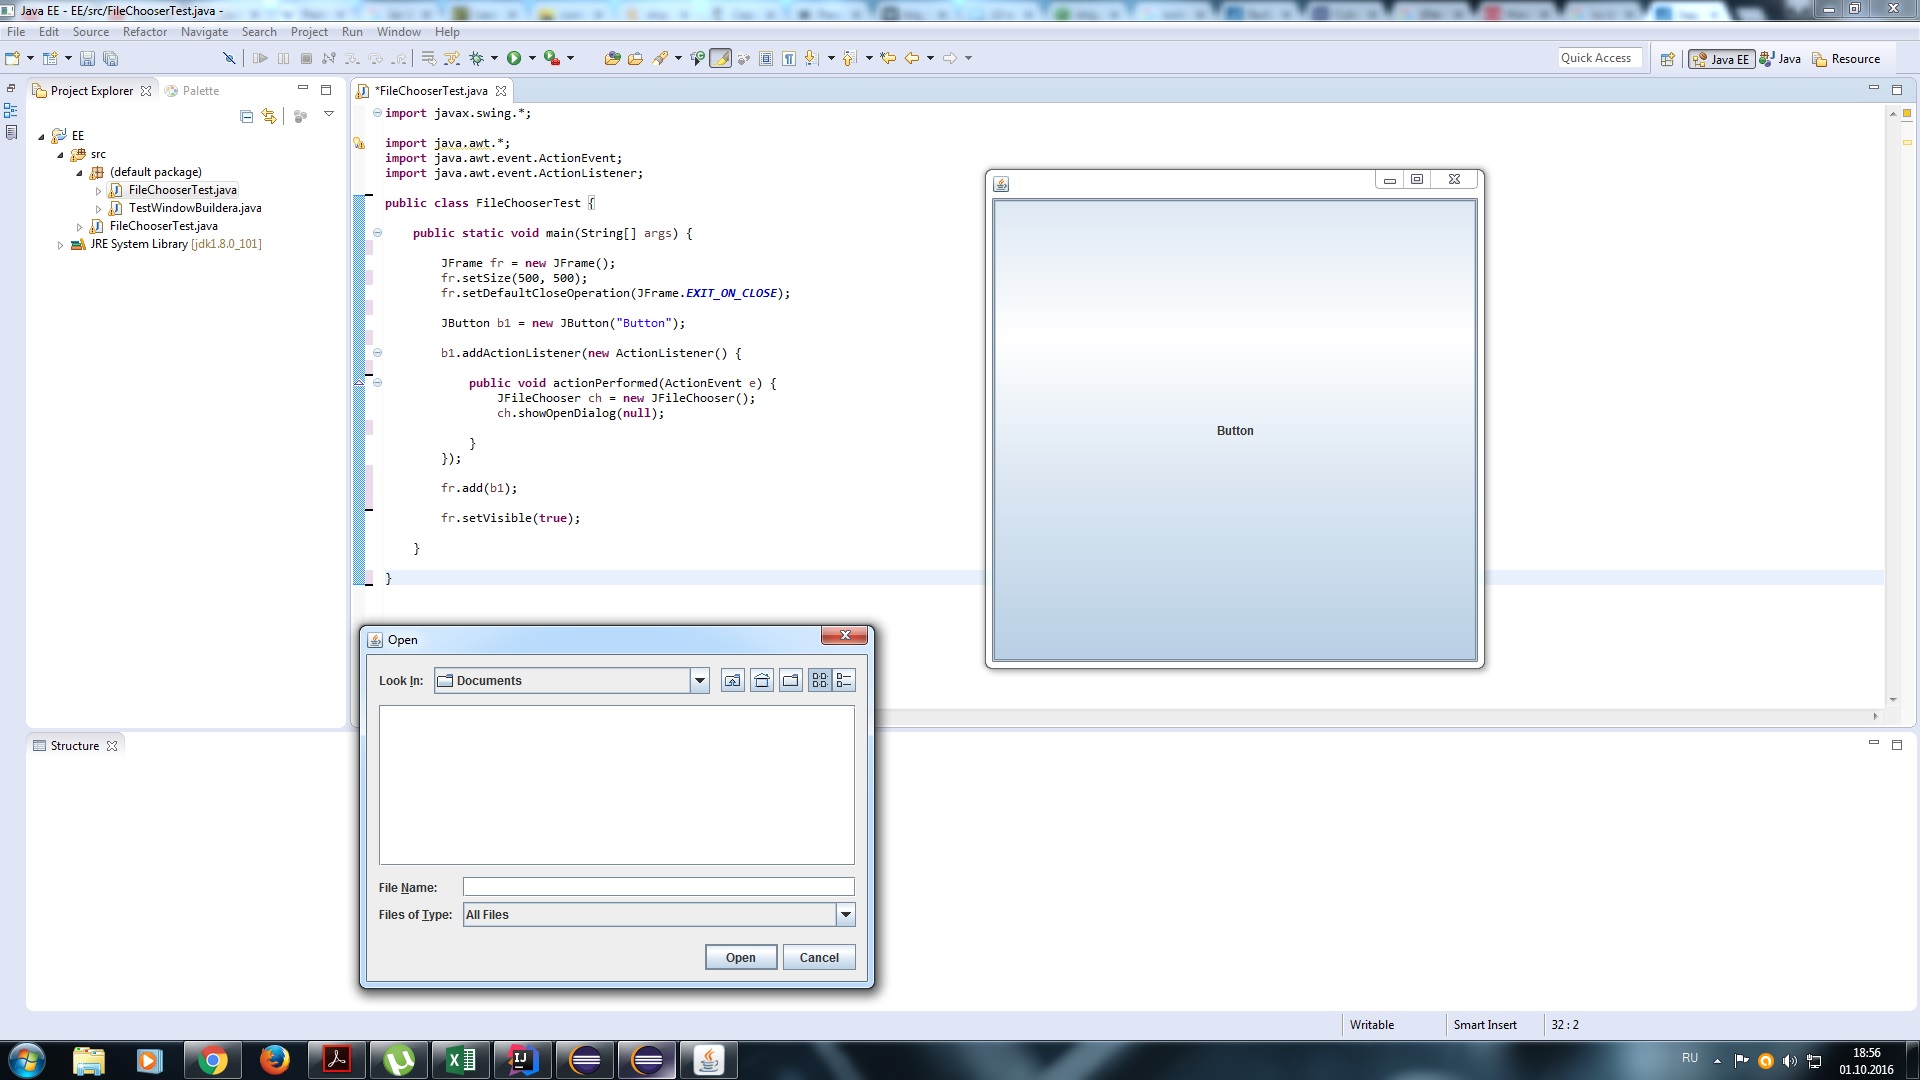Click Create New Folder in Open dialog
This screenshot has height=1080, width=1920.
(791, 681)
